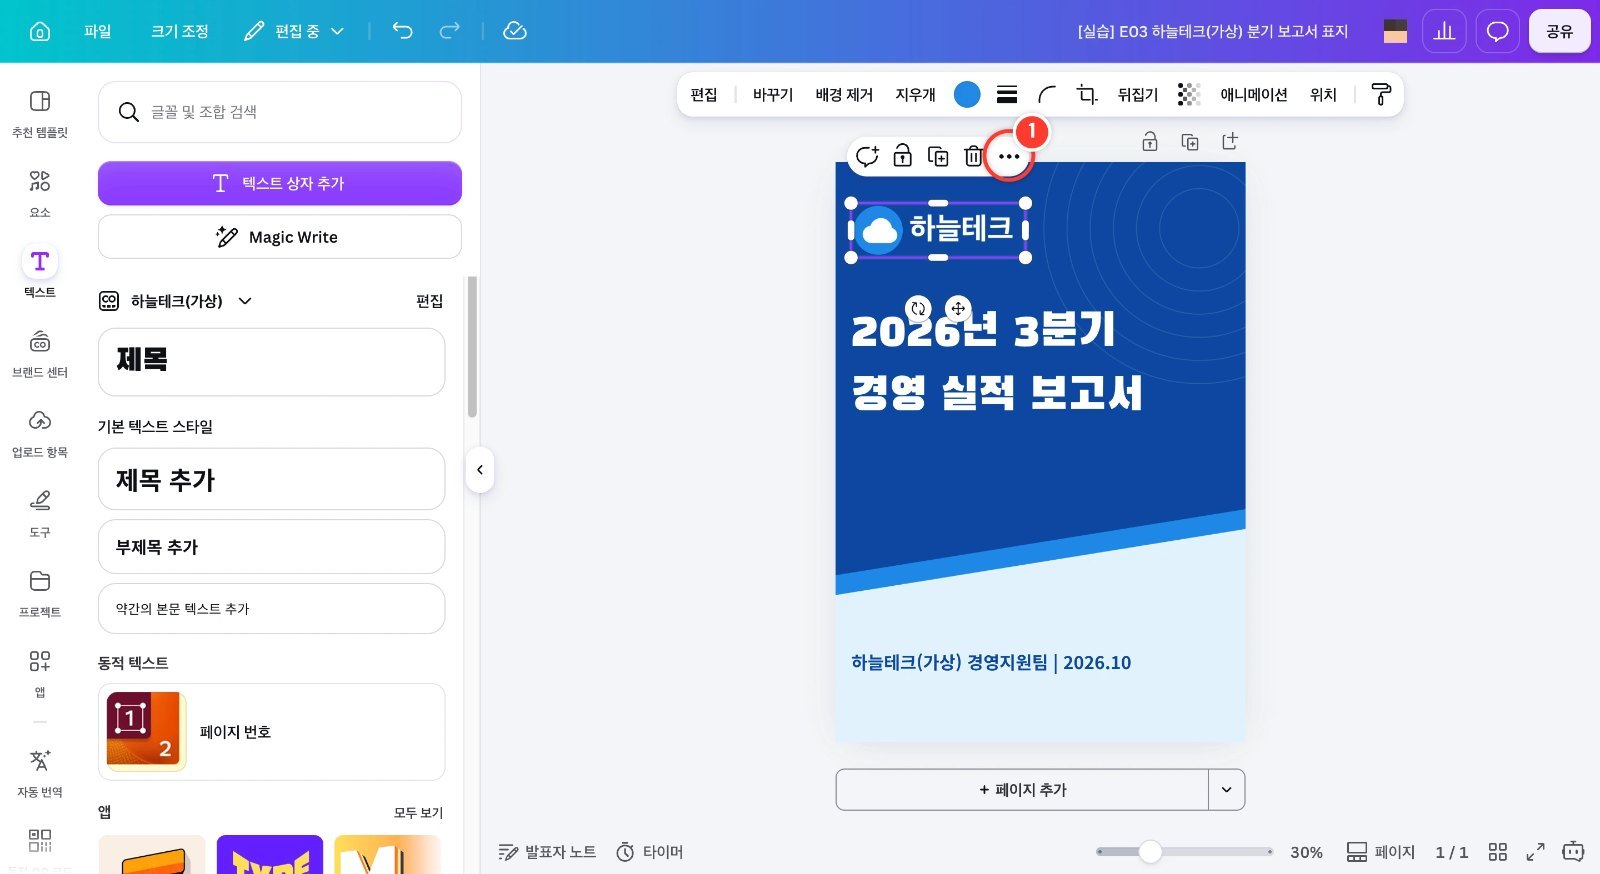Click the redo arrow

tap(450, 31)
